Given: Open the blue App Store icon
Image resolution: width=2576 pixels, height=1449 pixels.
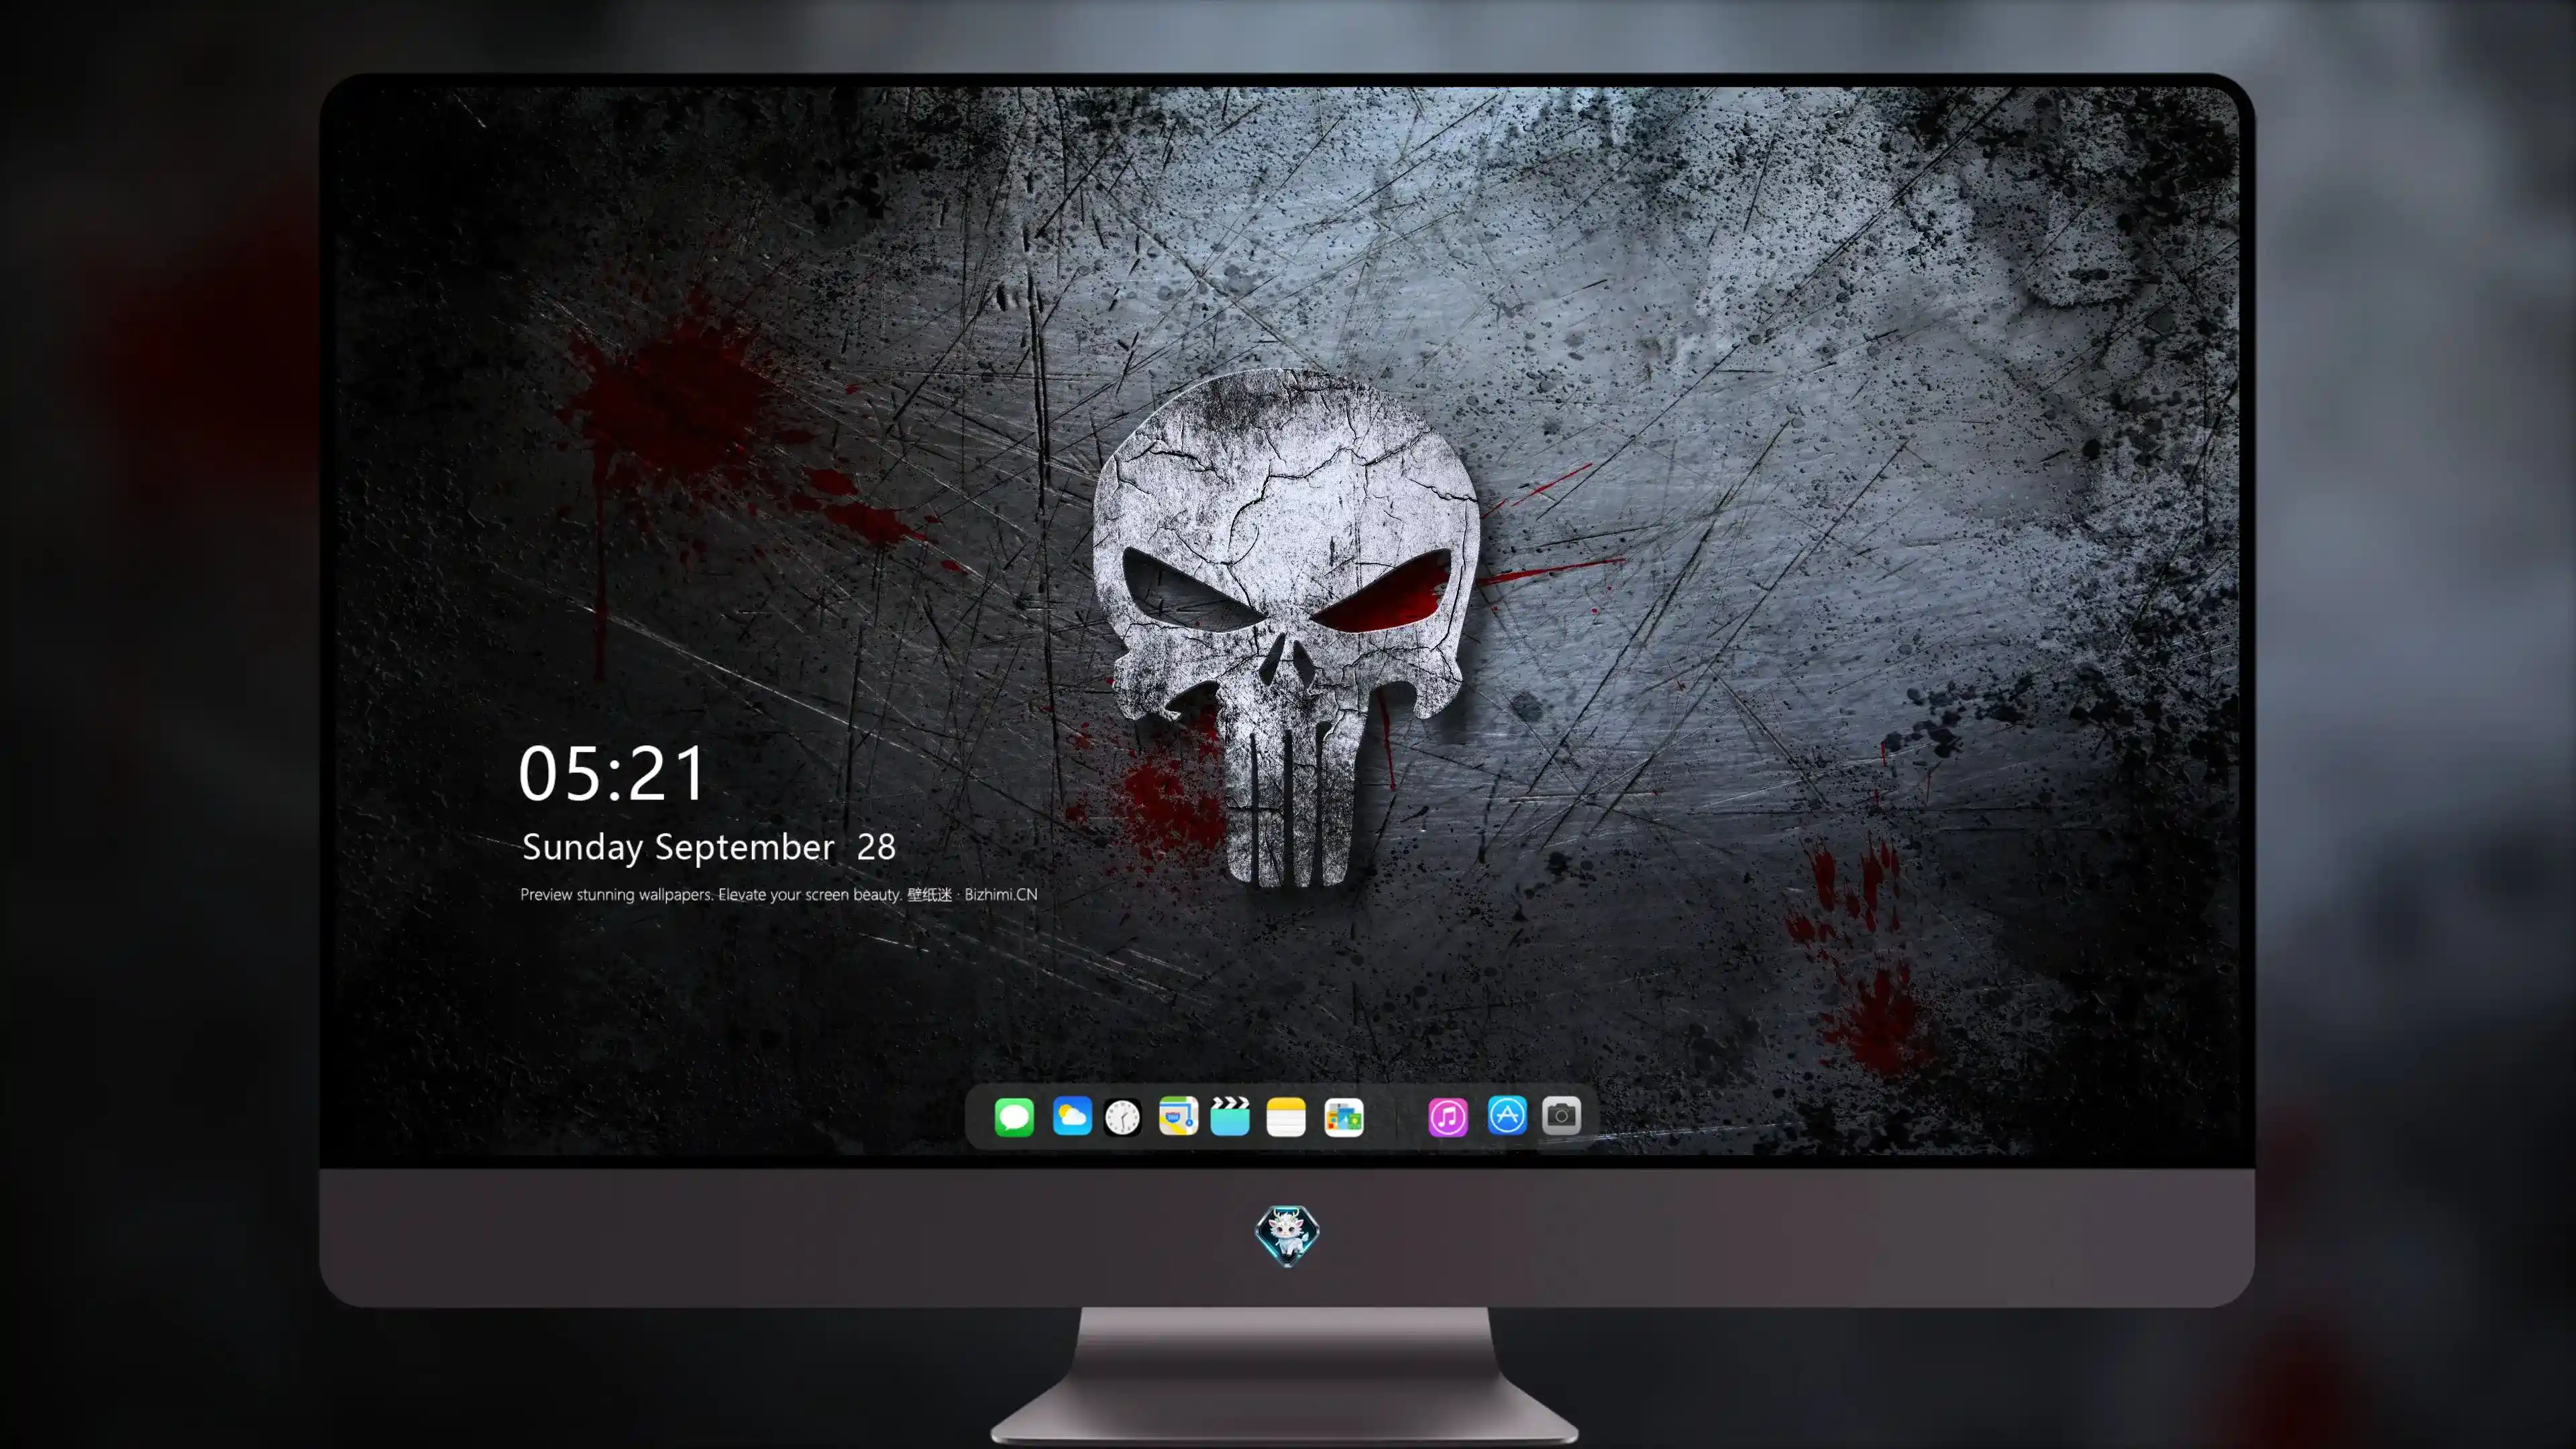Looking at the screenshot, I should point(1507,1115).
